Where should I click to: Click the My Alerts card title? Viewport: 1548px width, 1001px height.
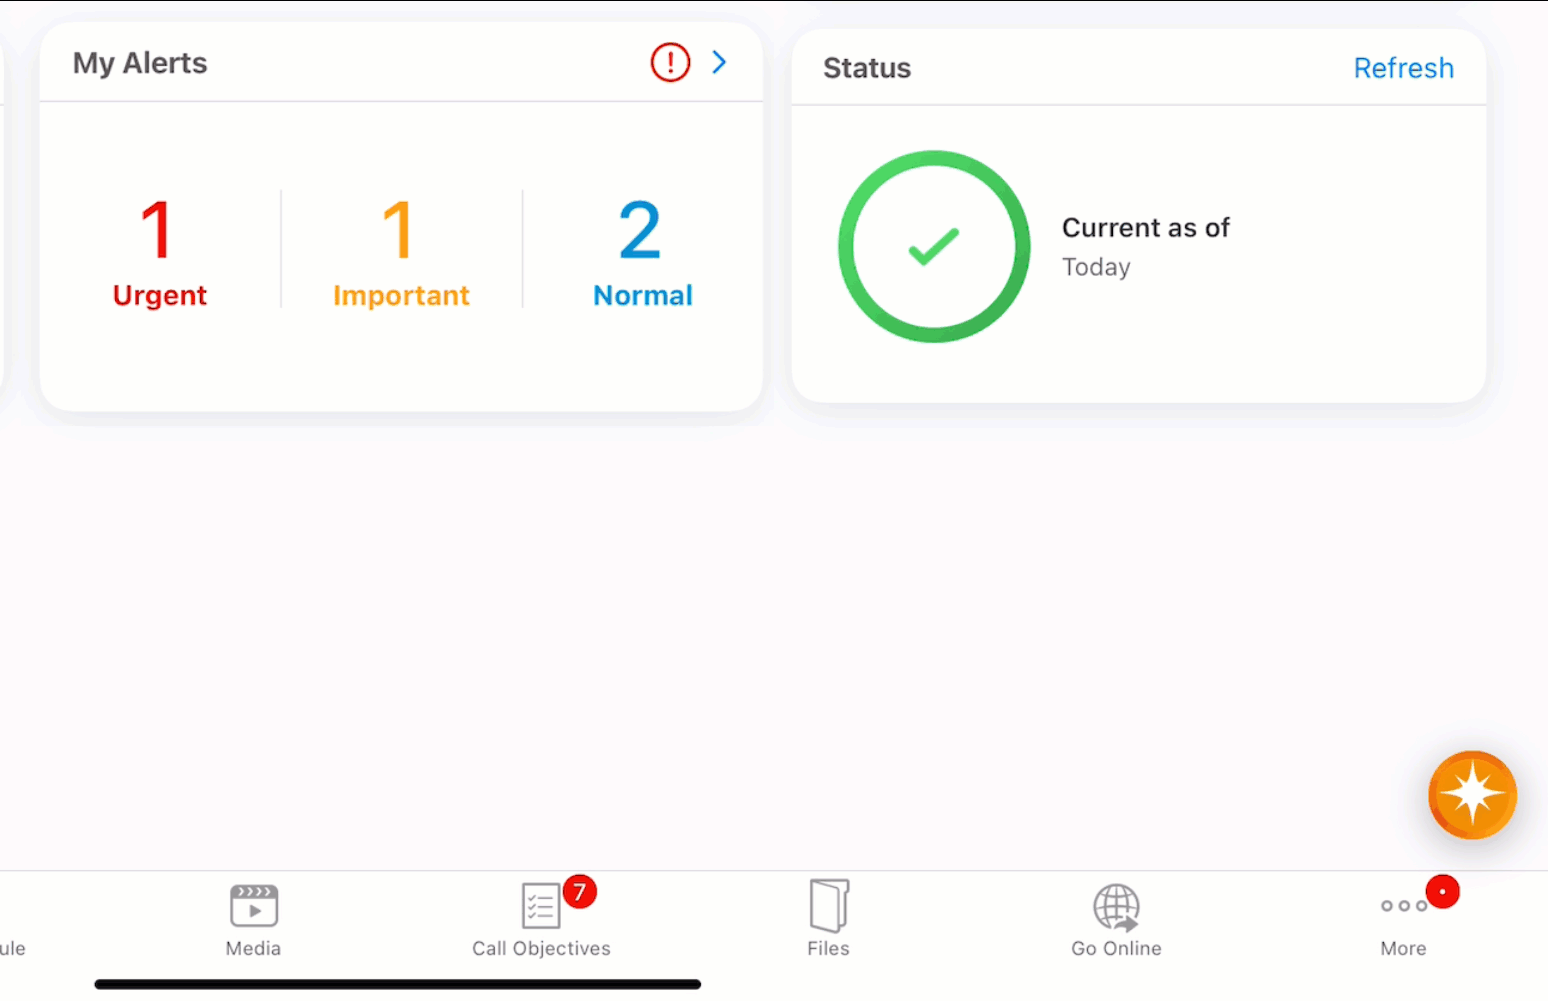(x=140, y=63)
